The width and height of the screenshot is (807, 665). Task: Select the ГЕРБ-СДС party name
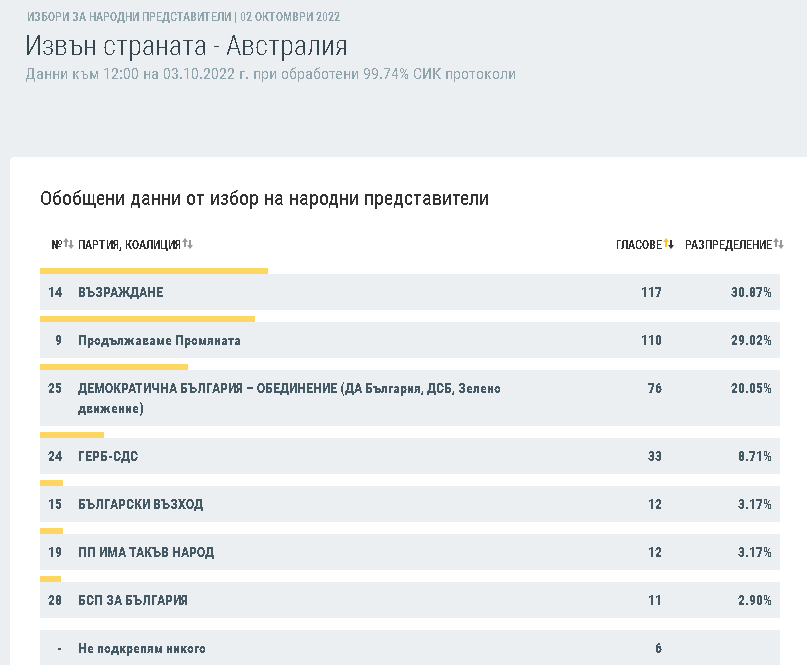108,456
